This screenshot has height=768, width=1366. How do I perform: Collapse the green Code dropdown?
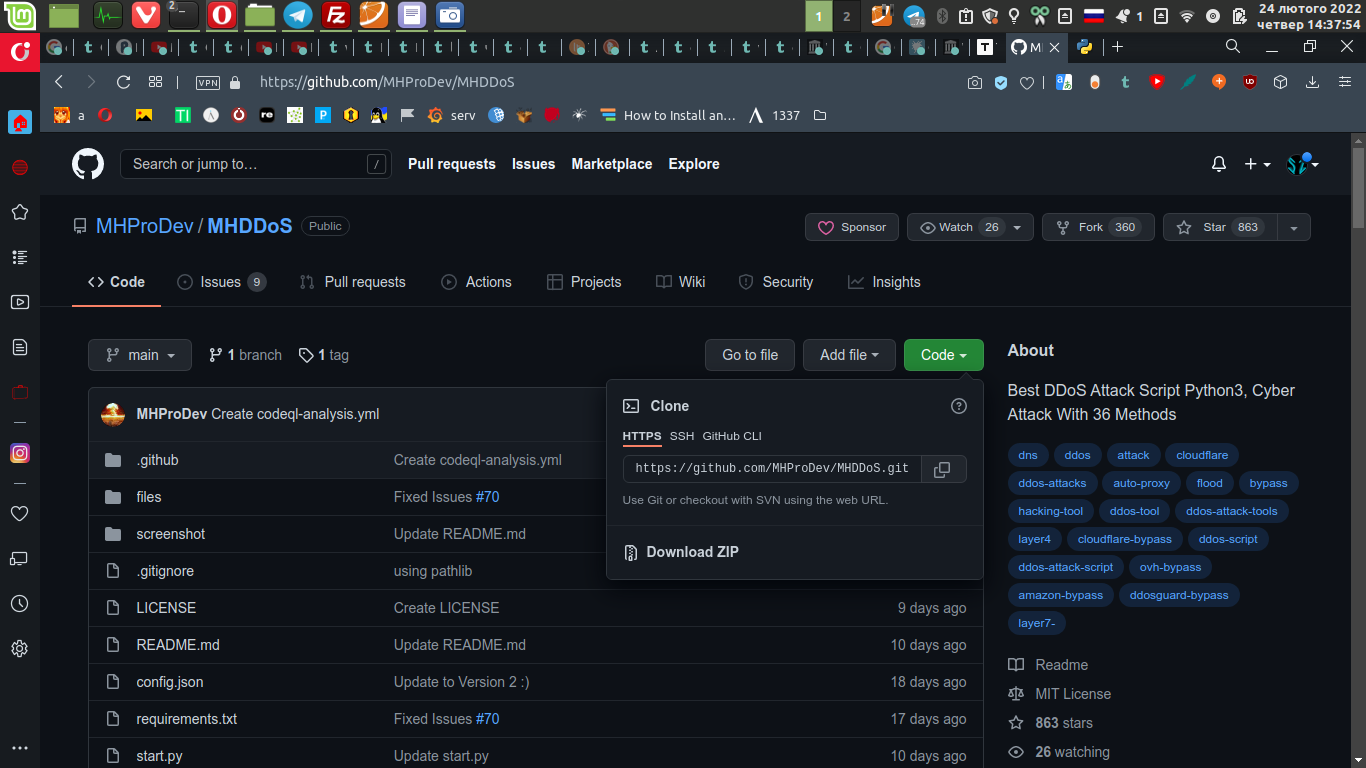(x=943, y=355)
